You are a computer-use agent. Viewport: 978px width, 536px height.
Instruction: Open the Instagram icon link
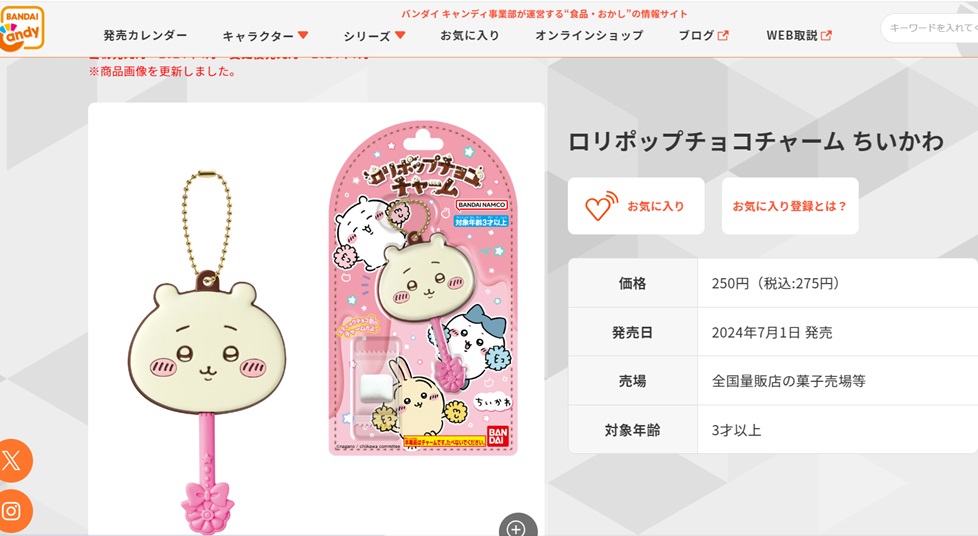14,511
